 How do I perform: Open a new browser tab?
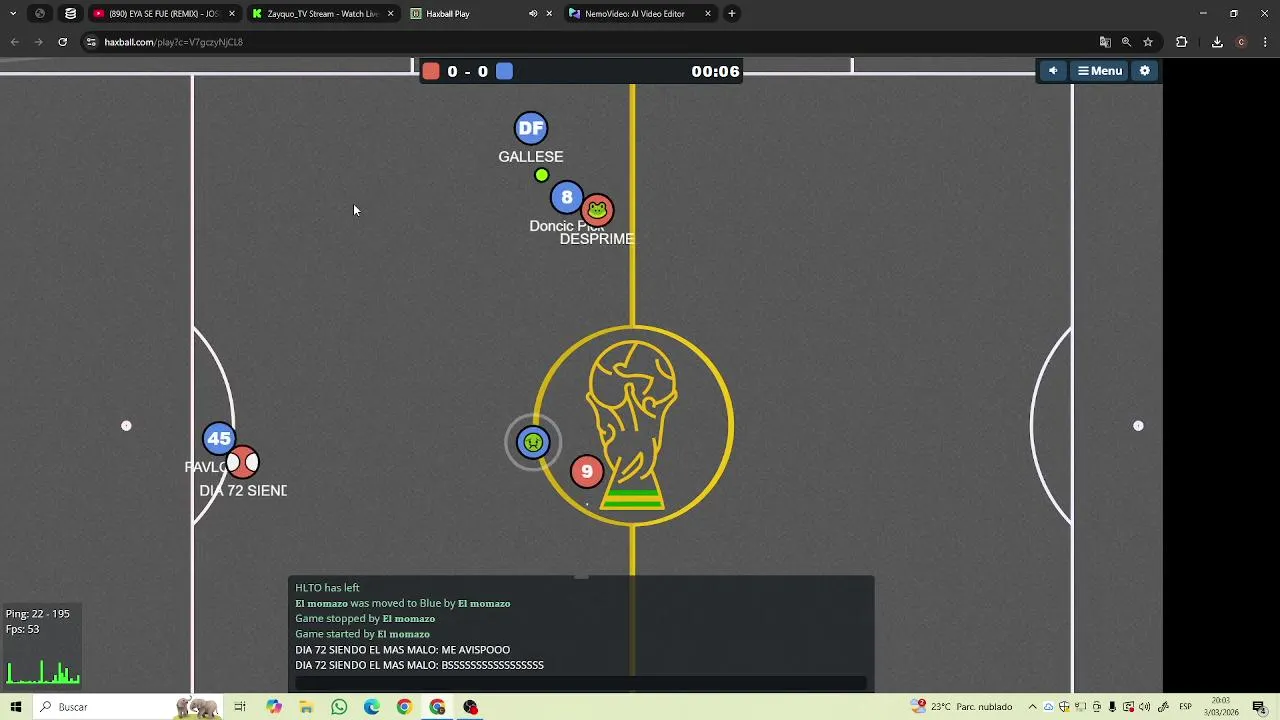732,14
